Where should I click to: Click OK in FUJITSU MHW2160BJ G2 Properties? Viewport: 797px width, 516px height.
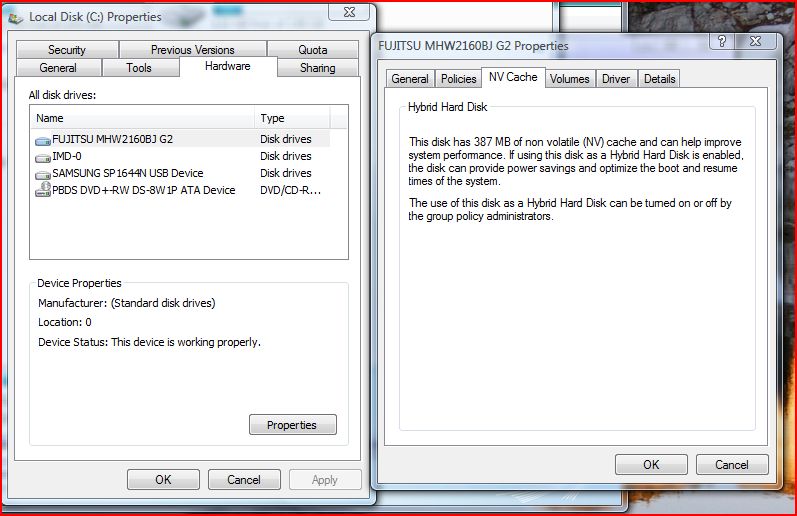point(651,464)
